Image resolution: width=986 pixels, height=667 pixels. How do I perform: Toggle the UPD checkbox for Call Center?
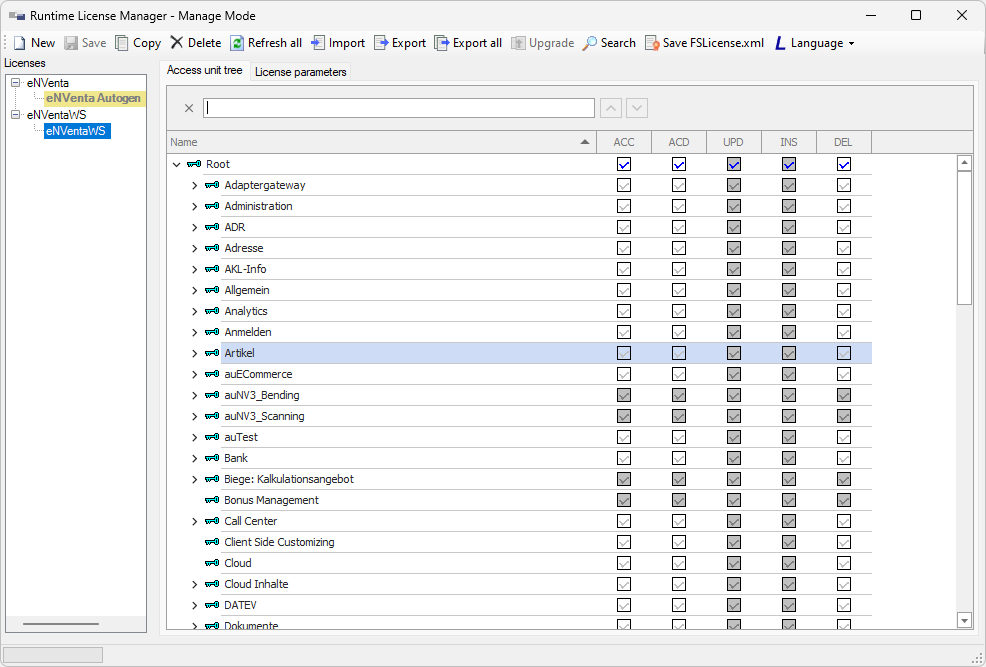click(x=734, y=521)
